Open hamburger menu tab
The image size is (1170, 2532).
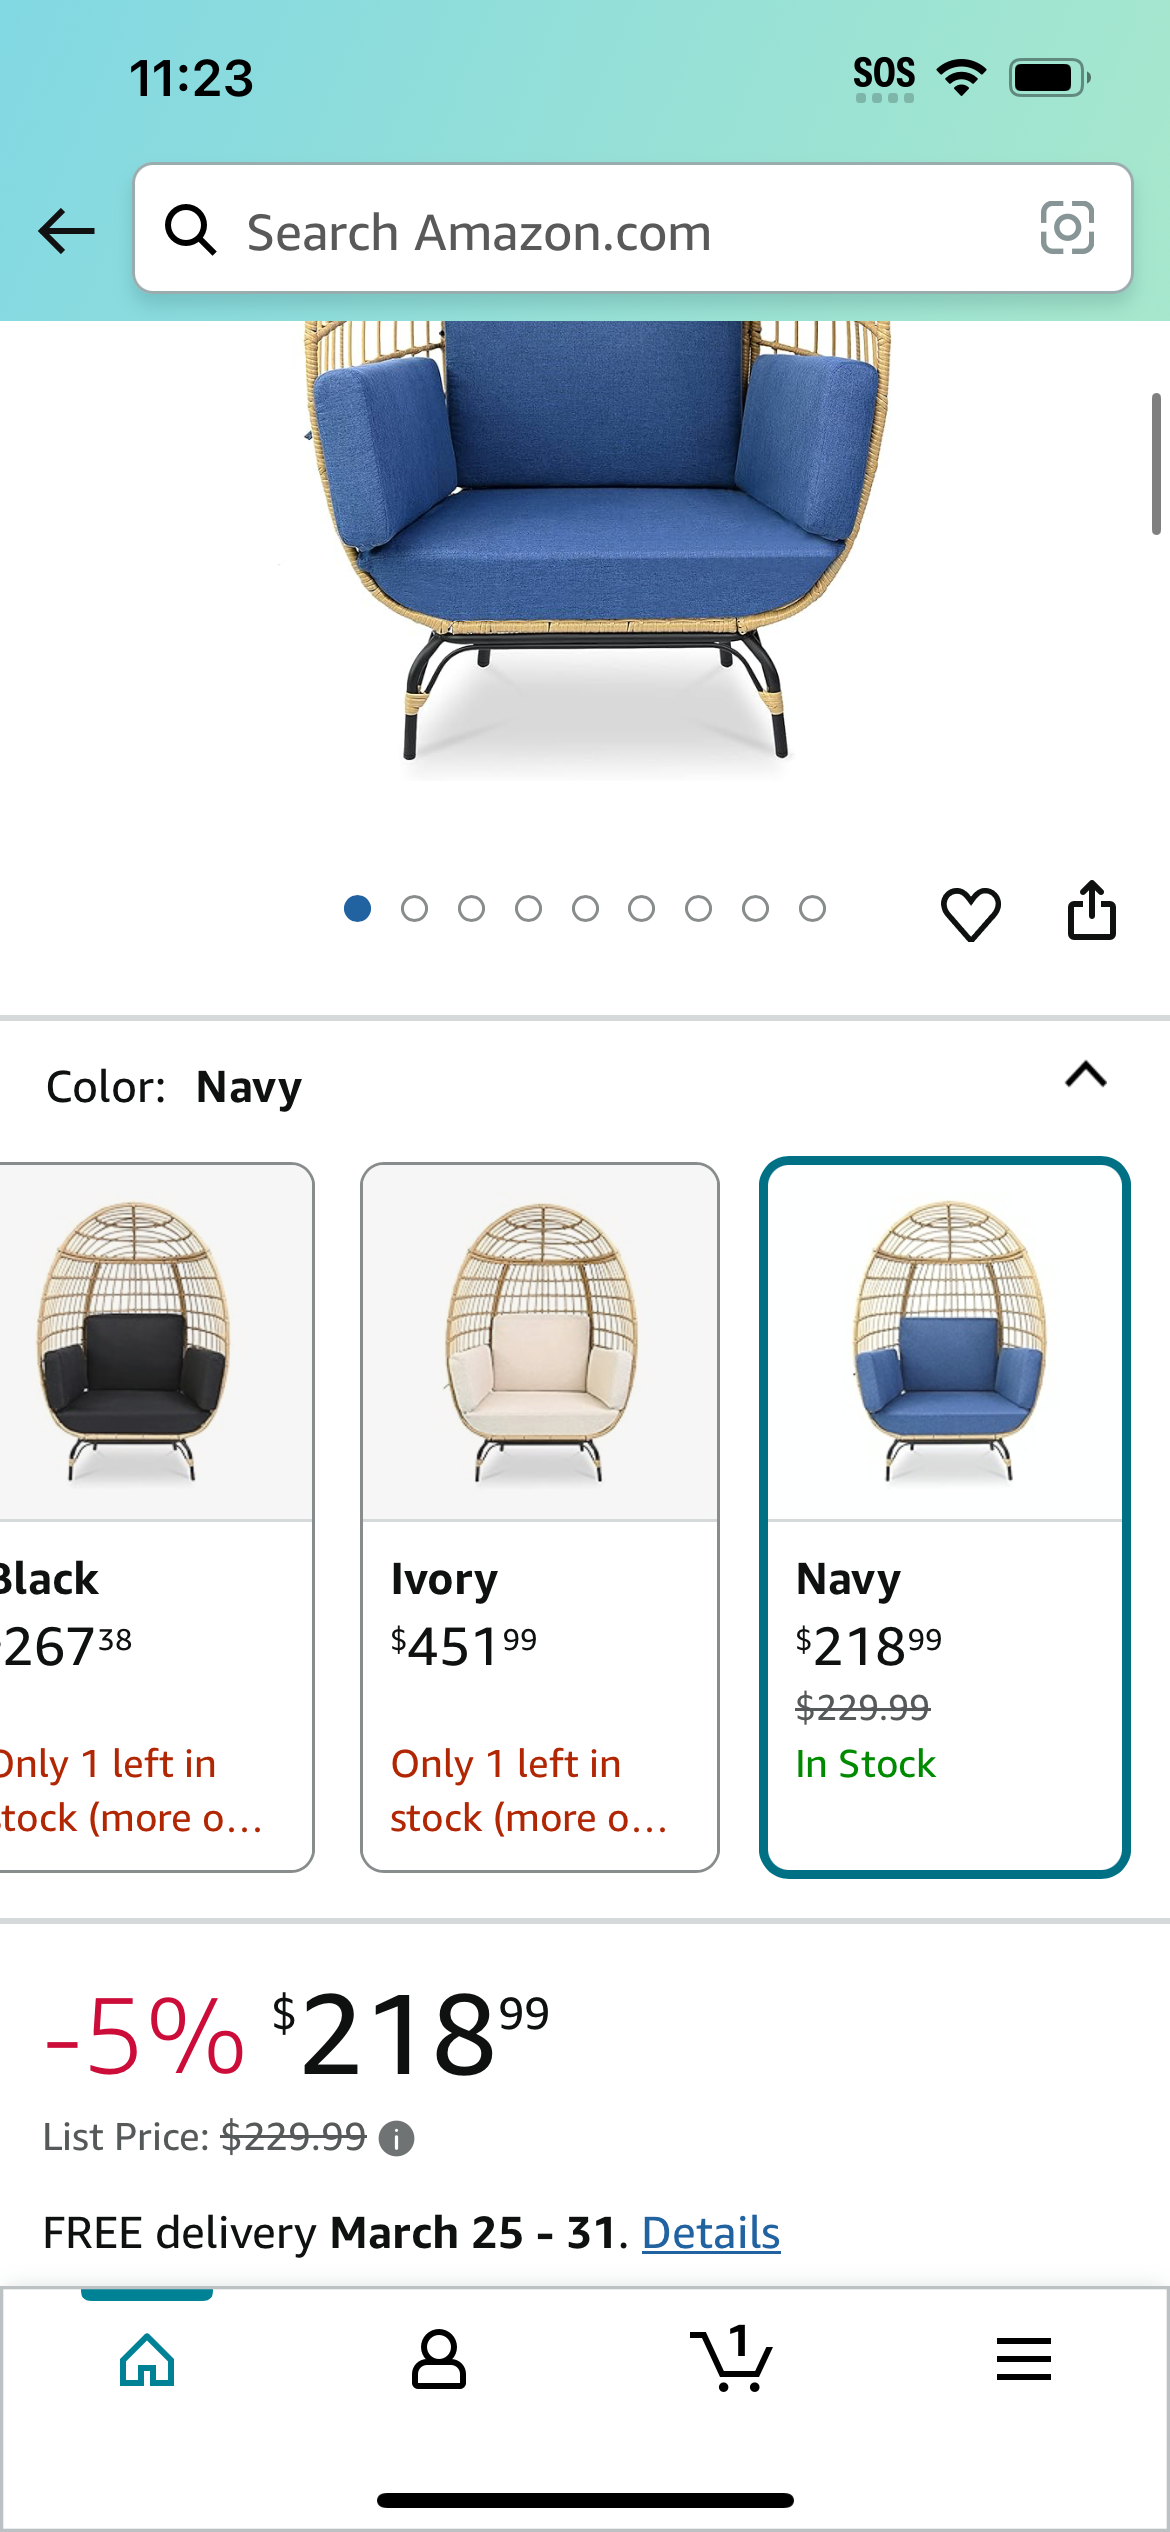1024,2359
